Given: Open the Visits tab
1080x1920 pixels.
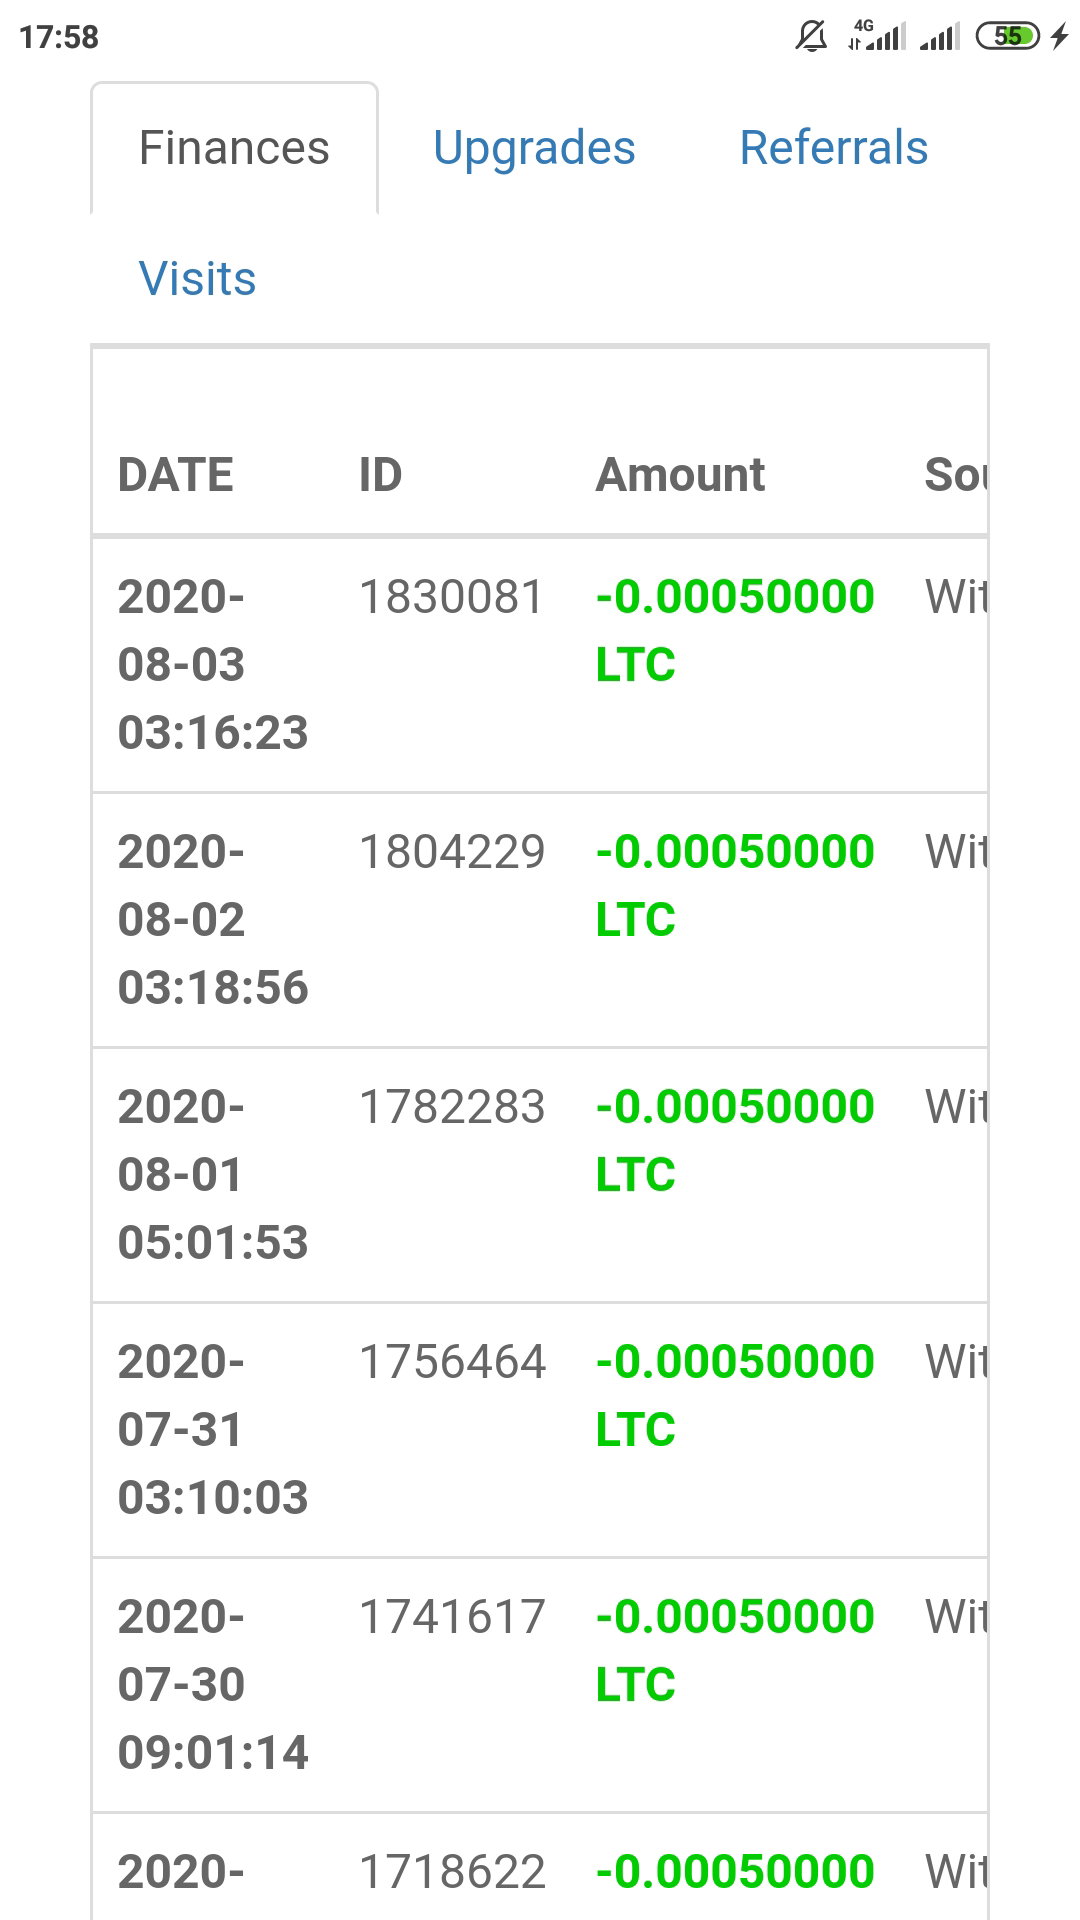Looking at the screenshot, I should [x=197, y=279].
